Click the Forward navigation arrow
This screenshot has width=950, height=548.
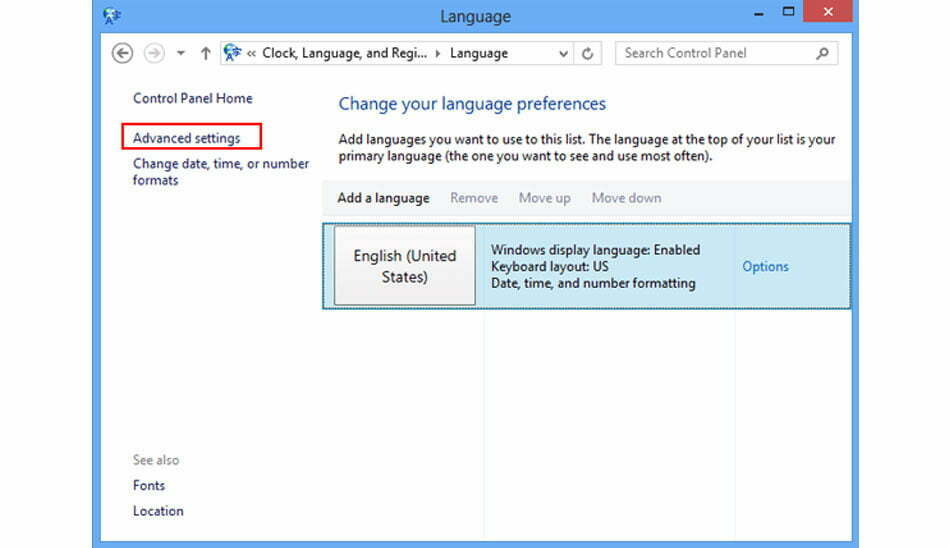(x=154, y=53)
